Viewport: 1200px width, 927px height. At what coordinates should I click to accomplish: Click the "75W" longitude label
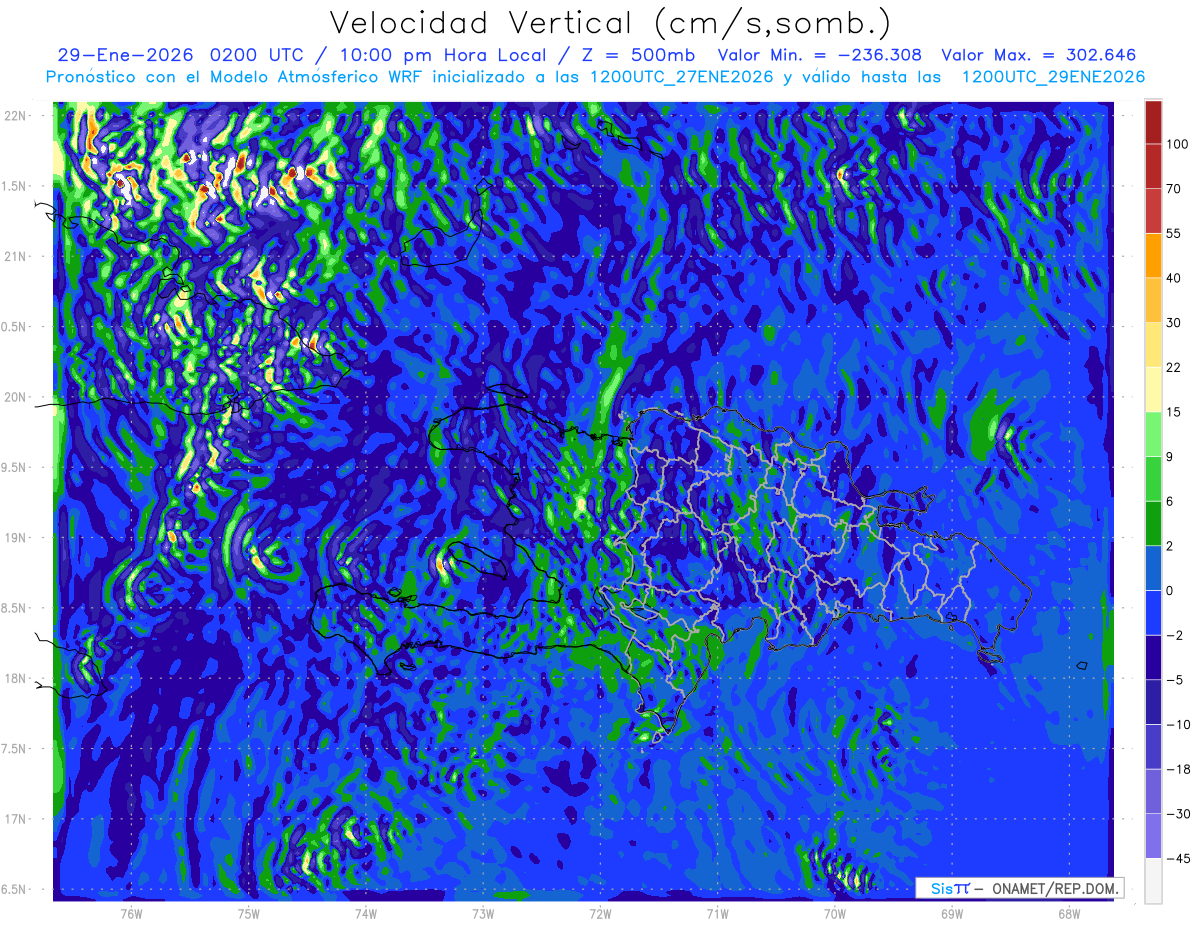click(249, 914)
